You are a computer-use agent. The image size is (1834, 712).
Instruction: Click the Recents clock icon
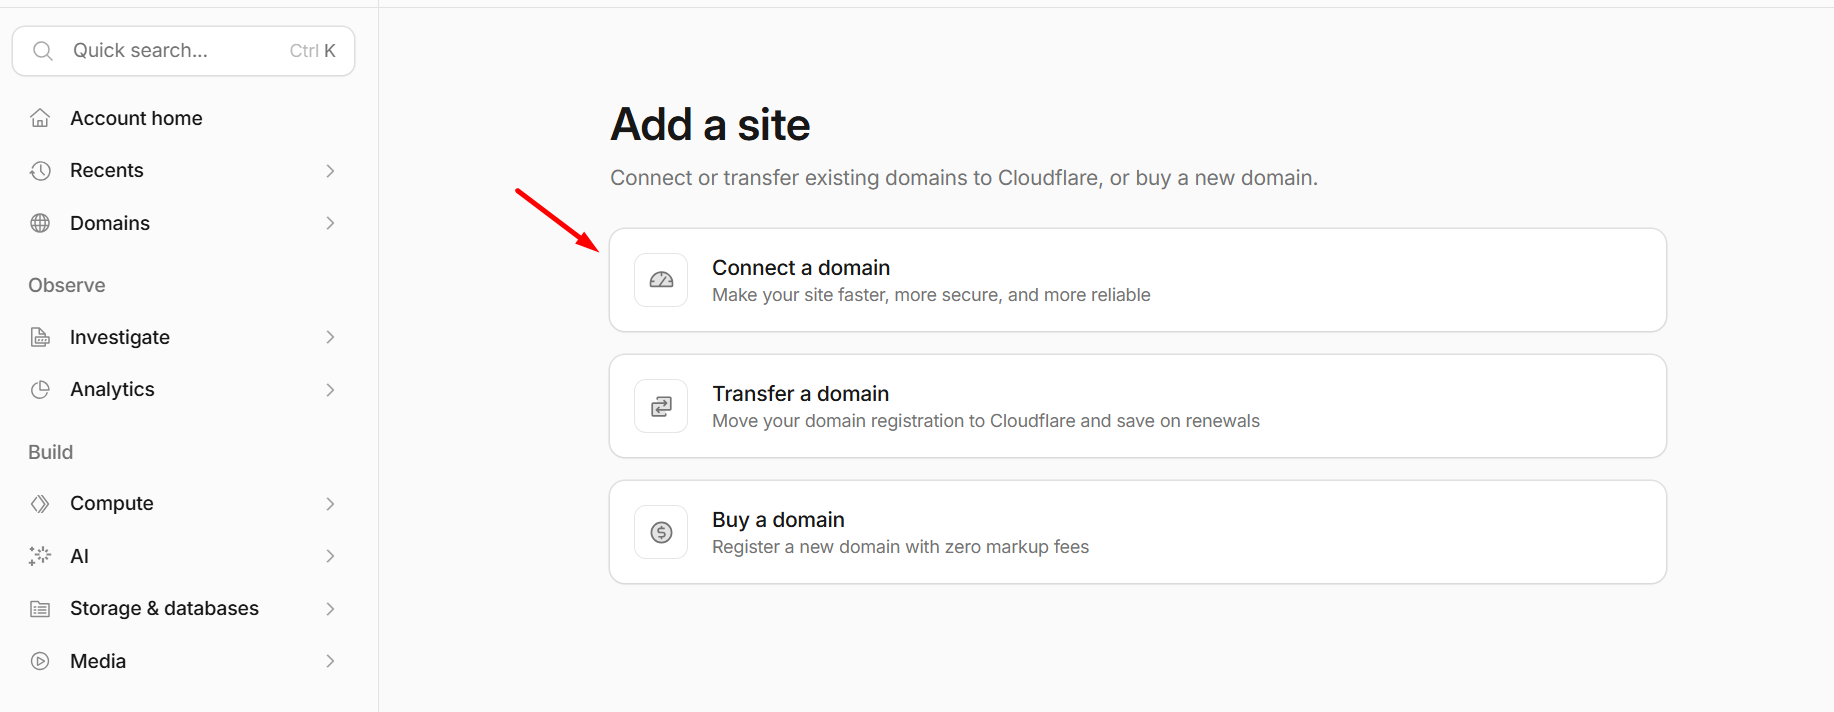tap(40, 171)
